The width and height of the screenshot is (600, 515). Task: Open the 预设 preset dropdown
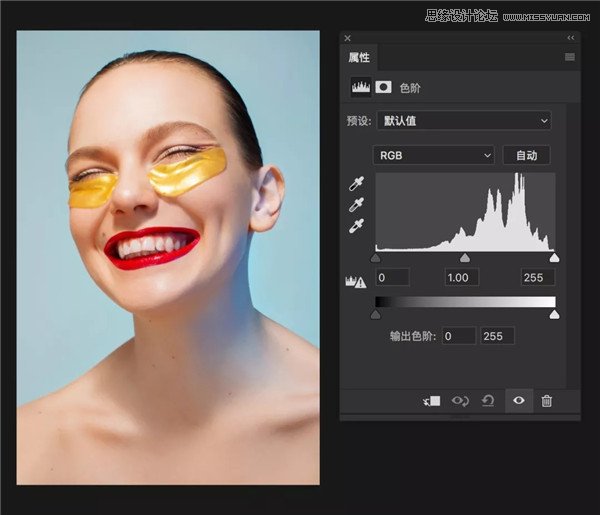[464, 121]
